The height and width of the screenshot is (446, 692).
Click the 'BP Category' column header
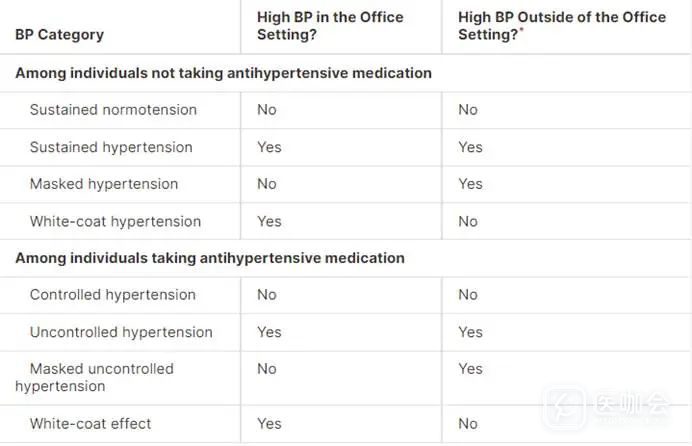click(59, 35)
